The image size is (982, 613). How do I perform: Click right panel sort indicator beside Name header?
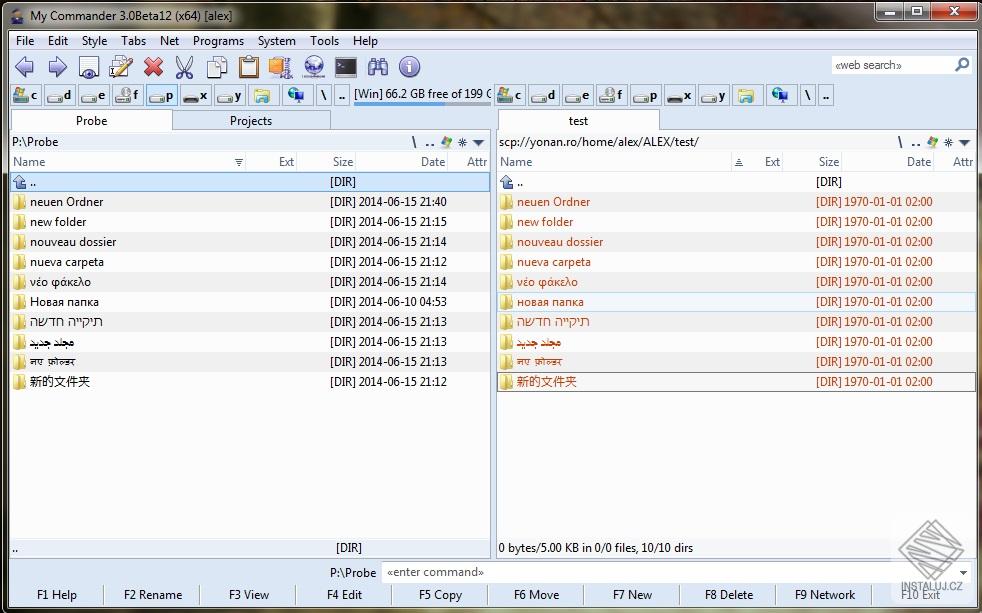738,162
